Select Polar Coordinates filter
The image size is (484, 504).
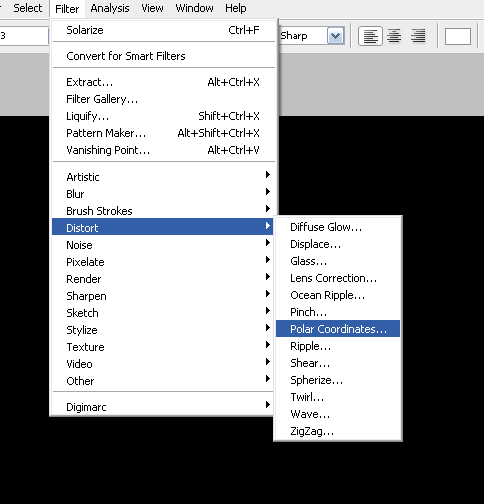(x=338, y=329)
